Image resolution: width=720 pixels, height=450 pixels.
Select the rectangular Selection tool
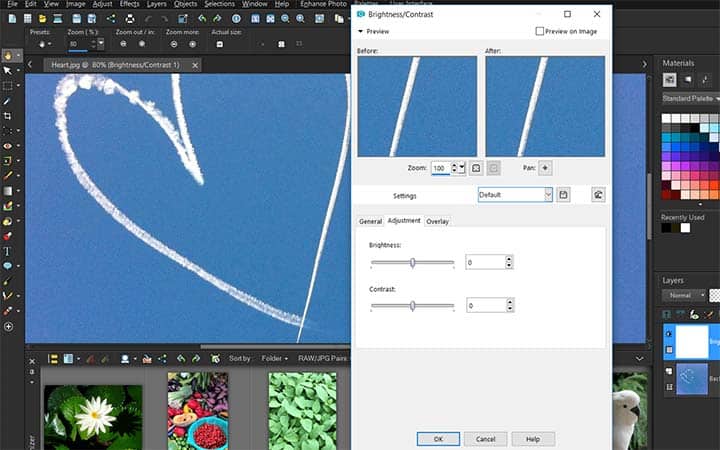[8, 86]
